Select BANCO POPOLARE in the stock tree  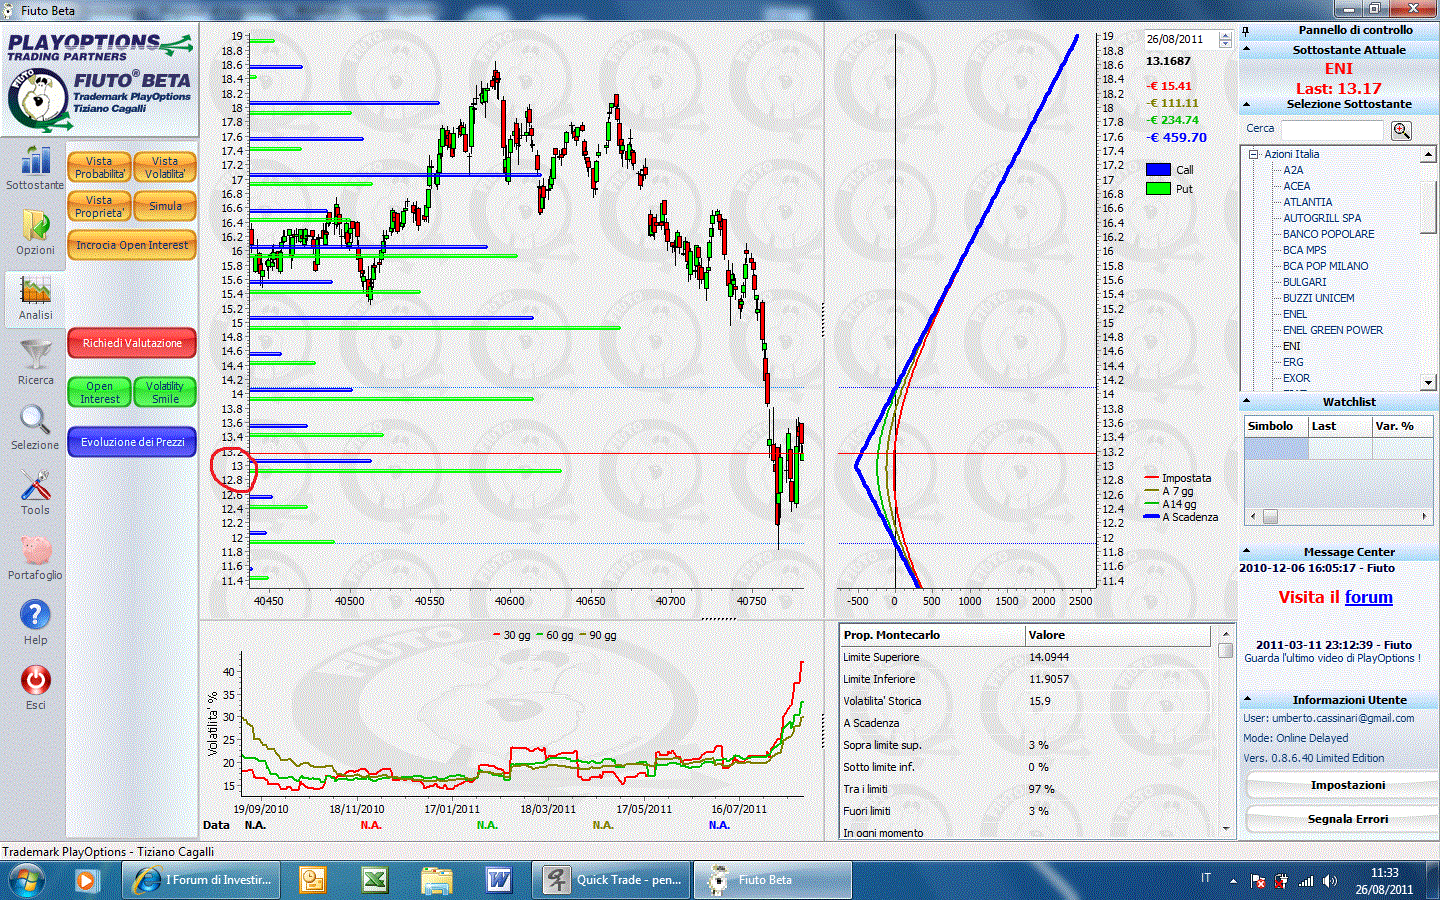[x=1328, y=234]
